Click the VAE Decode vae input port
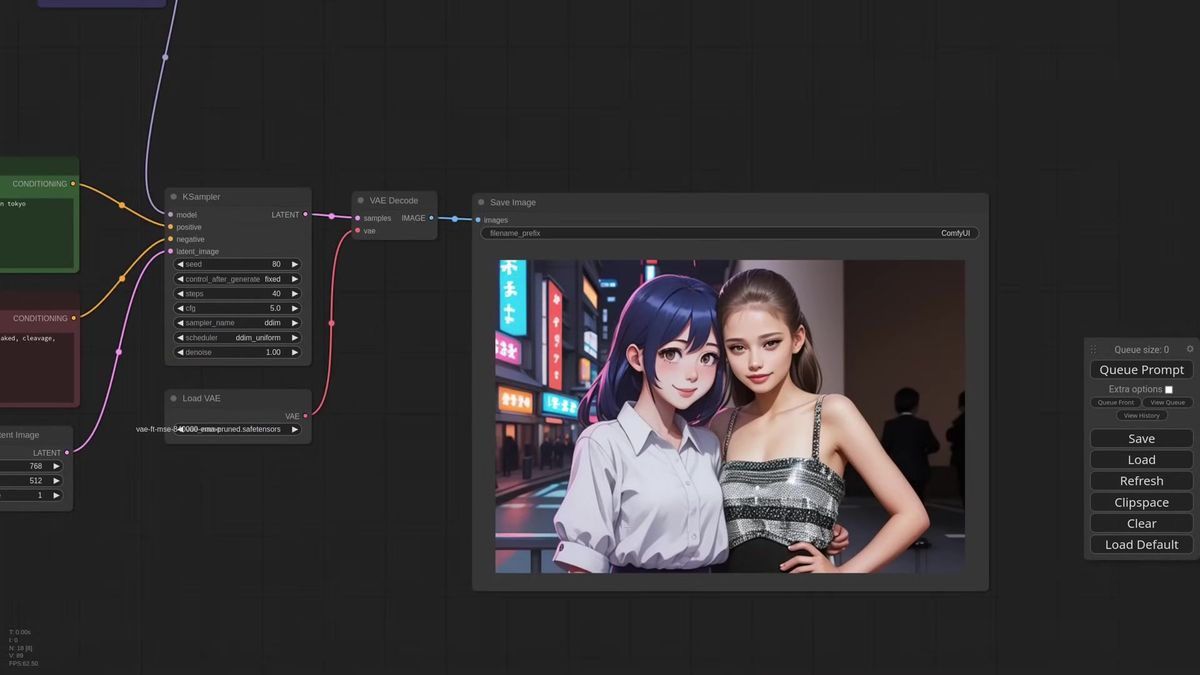This screenshot has width=1200, height=675. 357,231
